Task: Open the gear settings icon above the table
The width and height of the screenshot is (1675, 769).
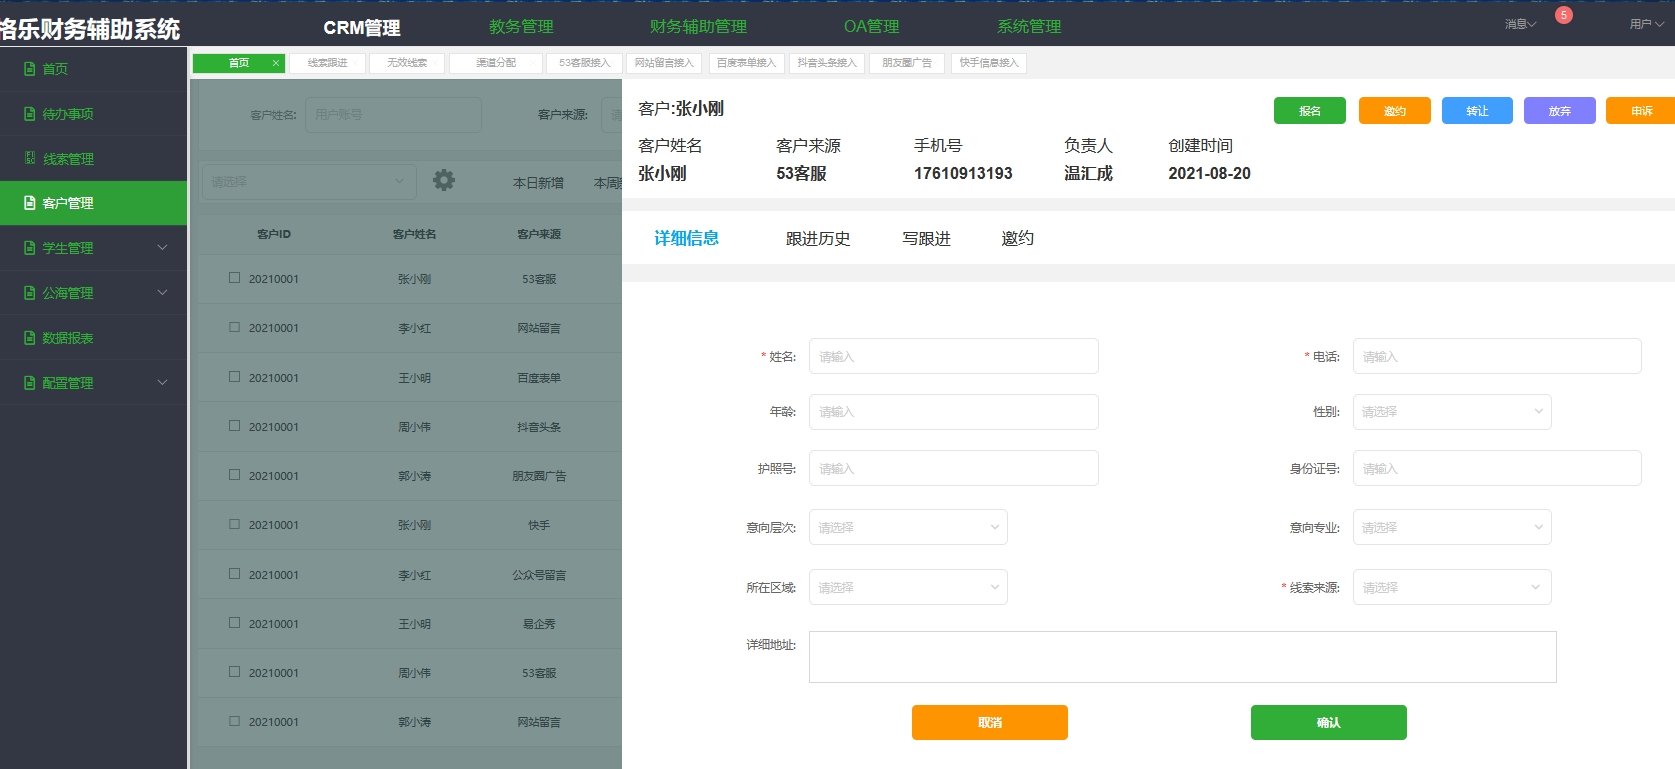Action: (x=444, y=180)
